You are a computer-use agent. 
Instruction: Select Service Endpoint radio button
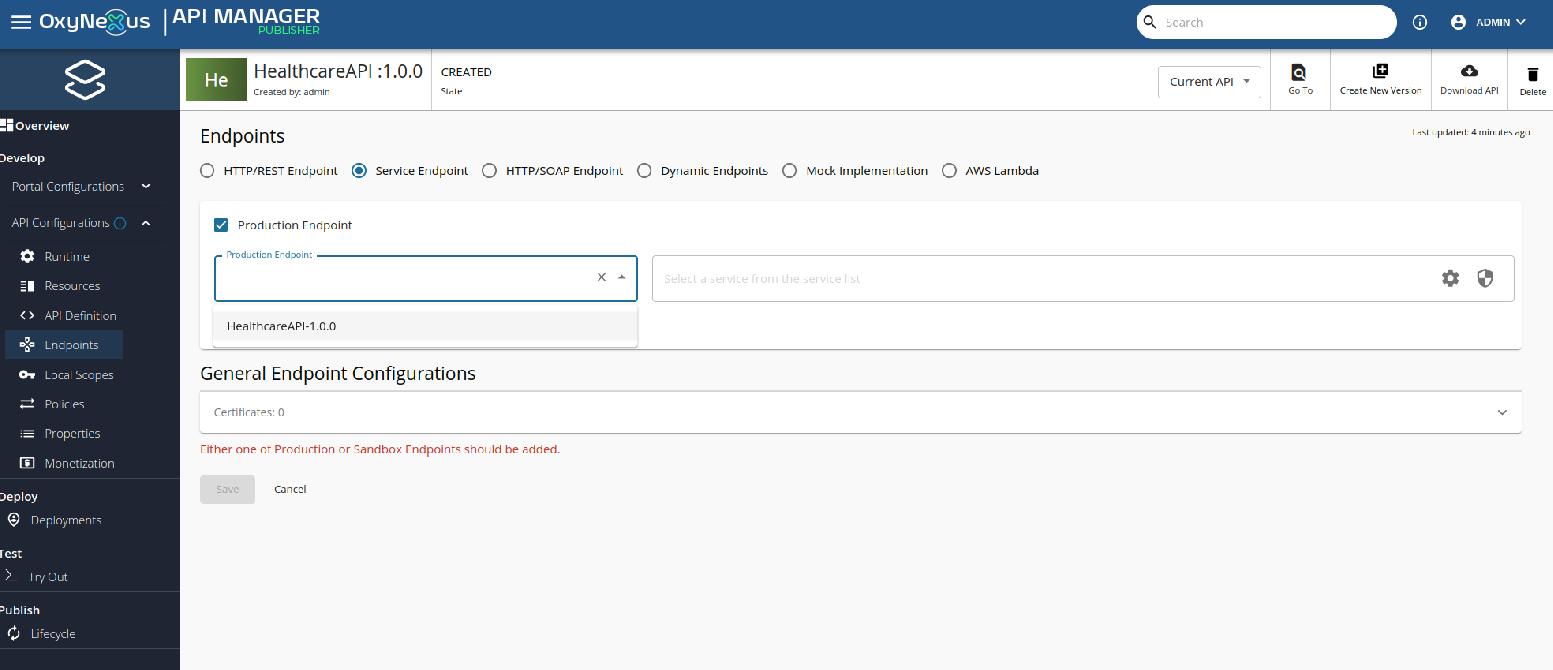[x=359, y=170]
